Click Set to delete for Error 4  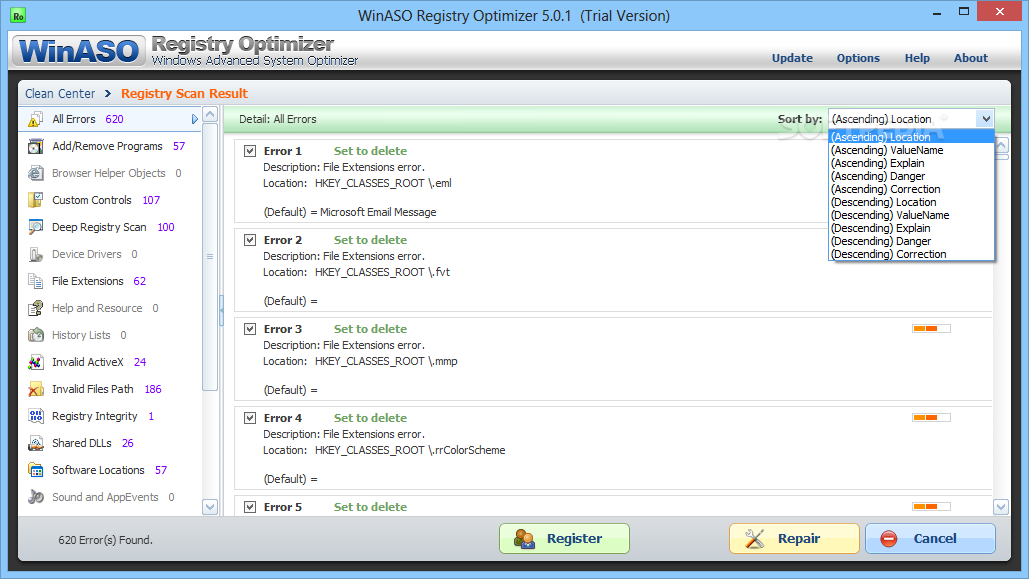pyautogui.click(x=370, y=418)
